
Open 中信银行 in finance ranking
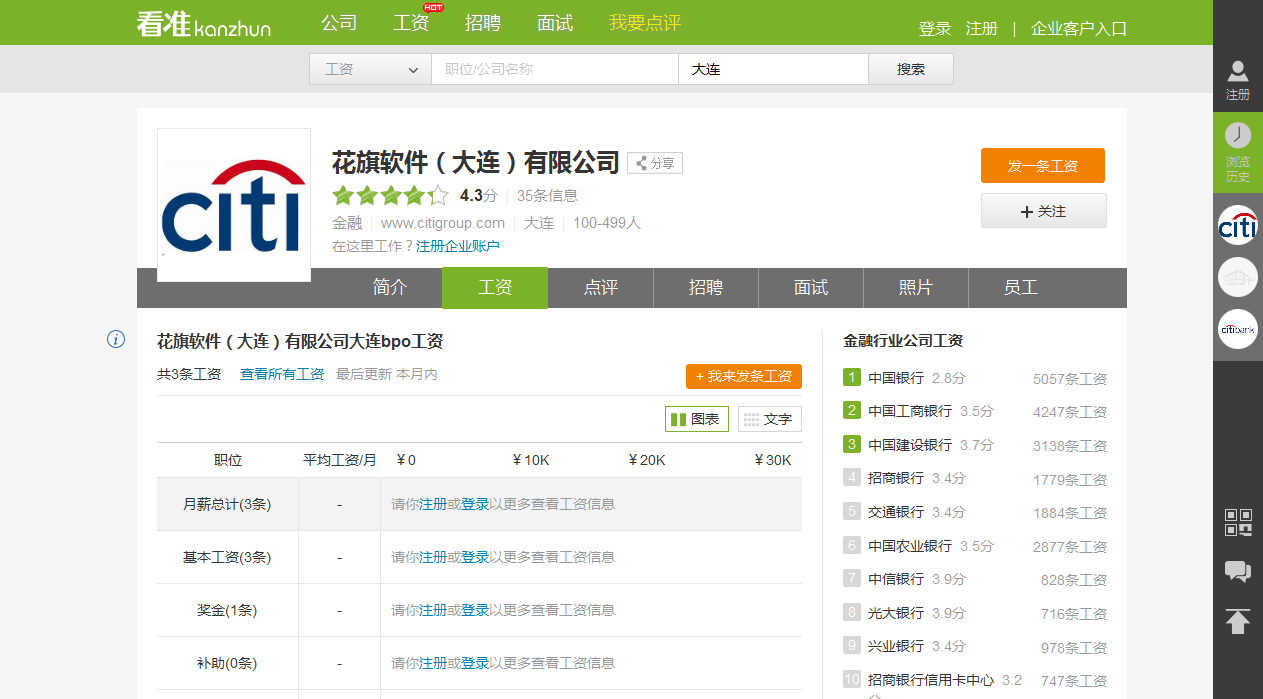pyautogui.click(x=896, y=579)
